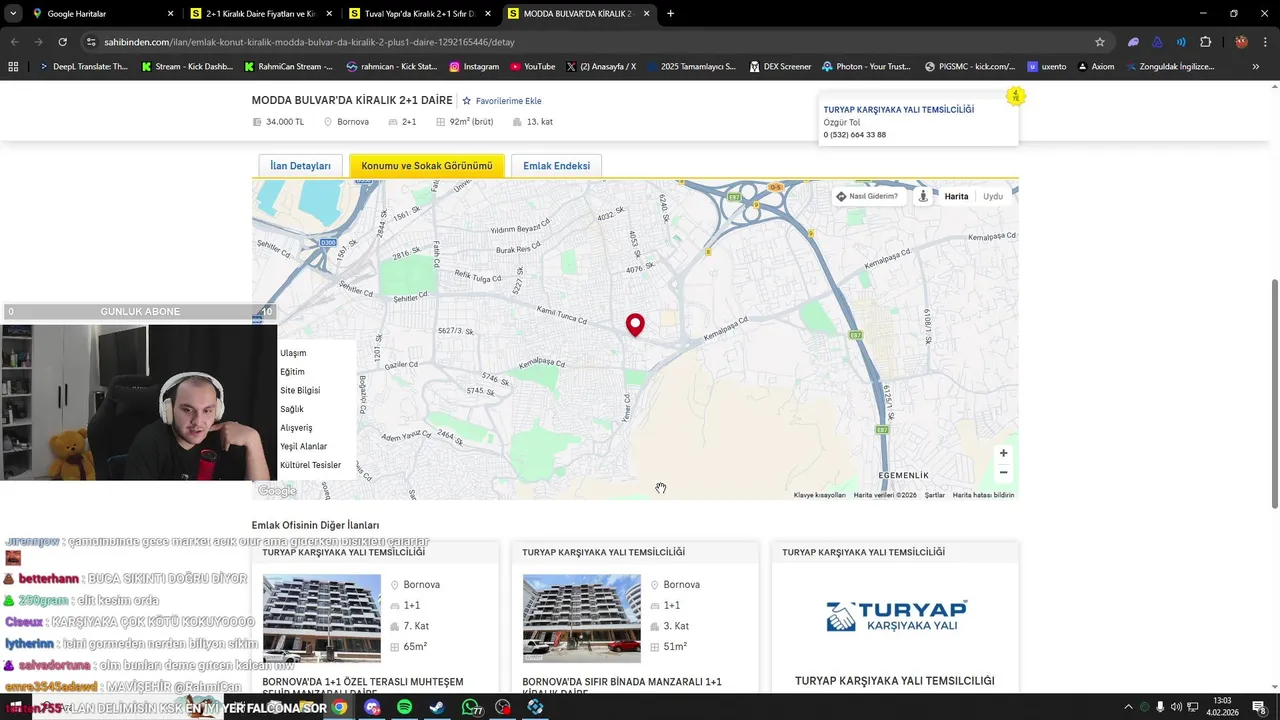
Task: Bookmark this page with the star icon
Action: coord(1100,42)
